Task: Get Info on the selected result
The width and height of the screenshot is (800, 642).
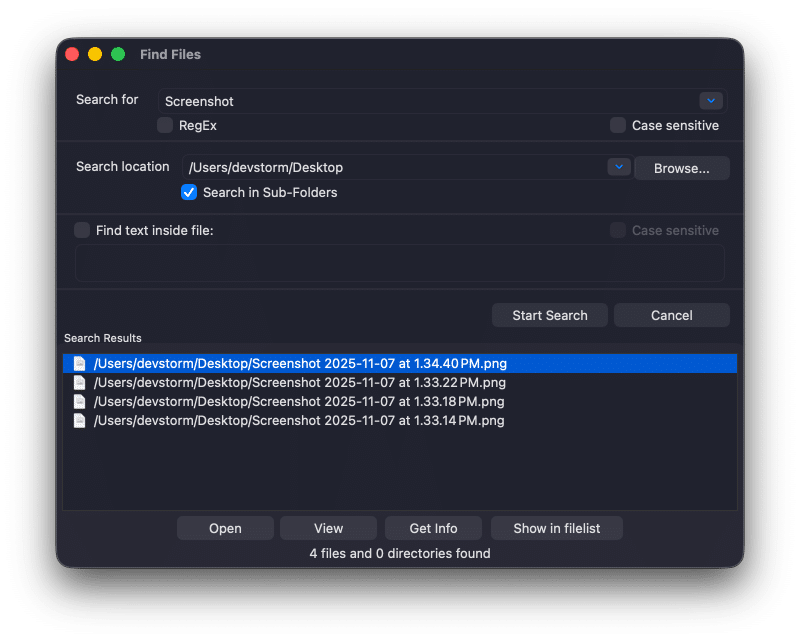Action: 433,528
